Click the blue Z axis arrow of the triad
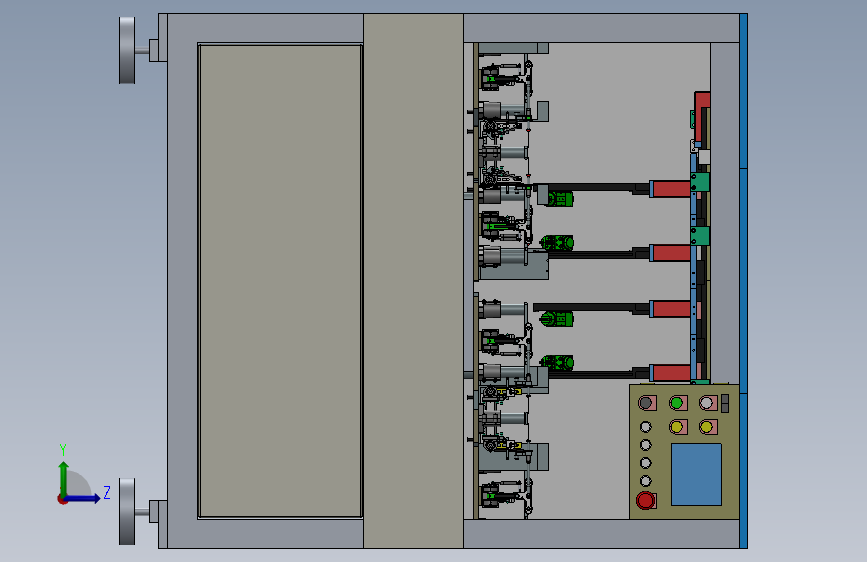867x562 pixels. coord(83,498)
